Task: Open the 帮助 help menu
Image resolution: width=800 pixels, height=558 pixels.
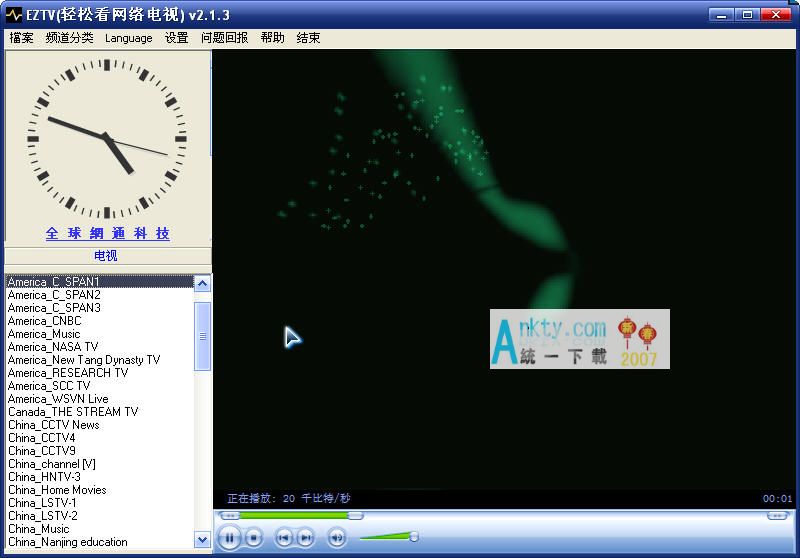Action: (x=272, y=38)
